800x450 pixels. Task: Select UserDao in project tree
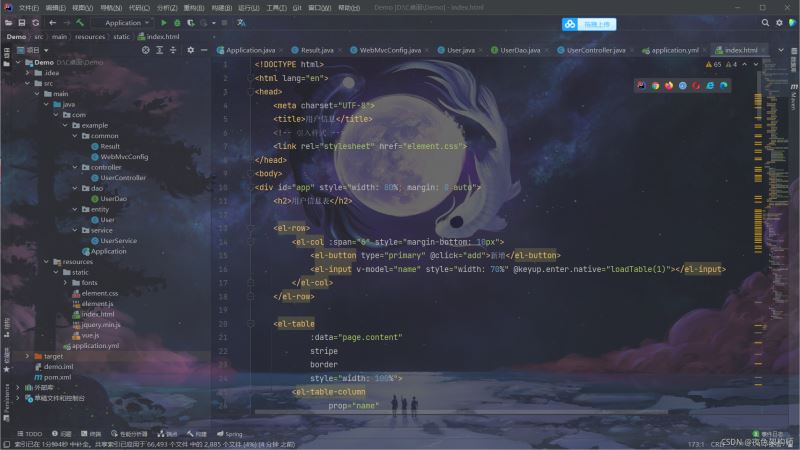pos(109,199)
